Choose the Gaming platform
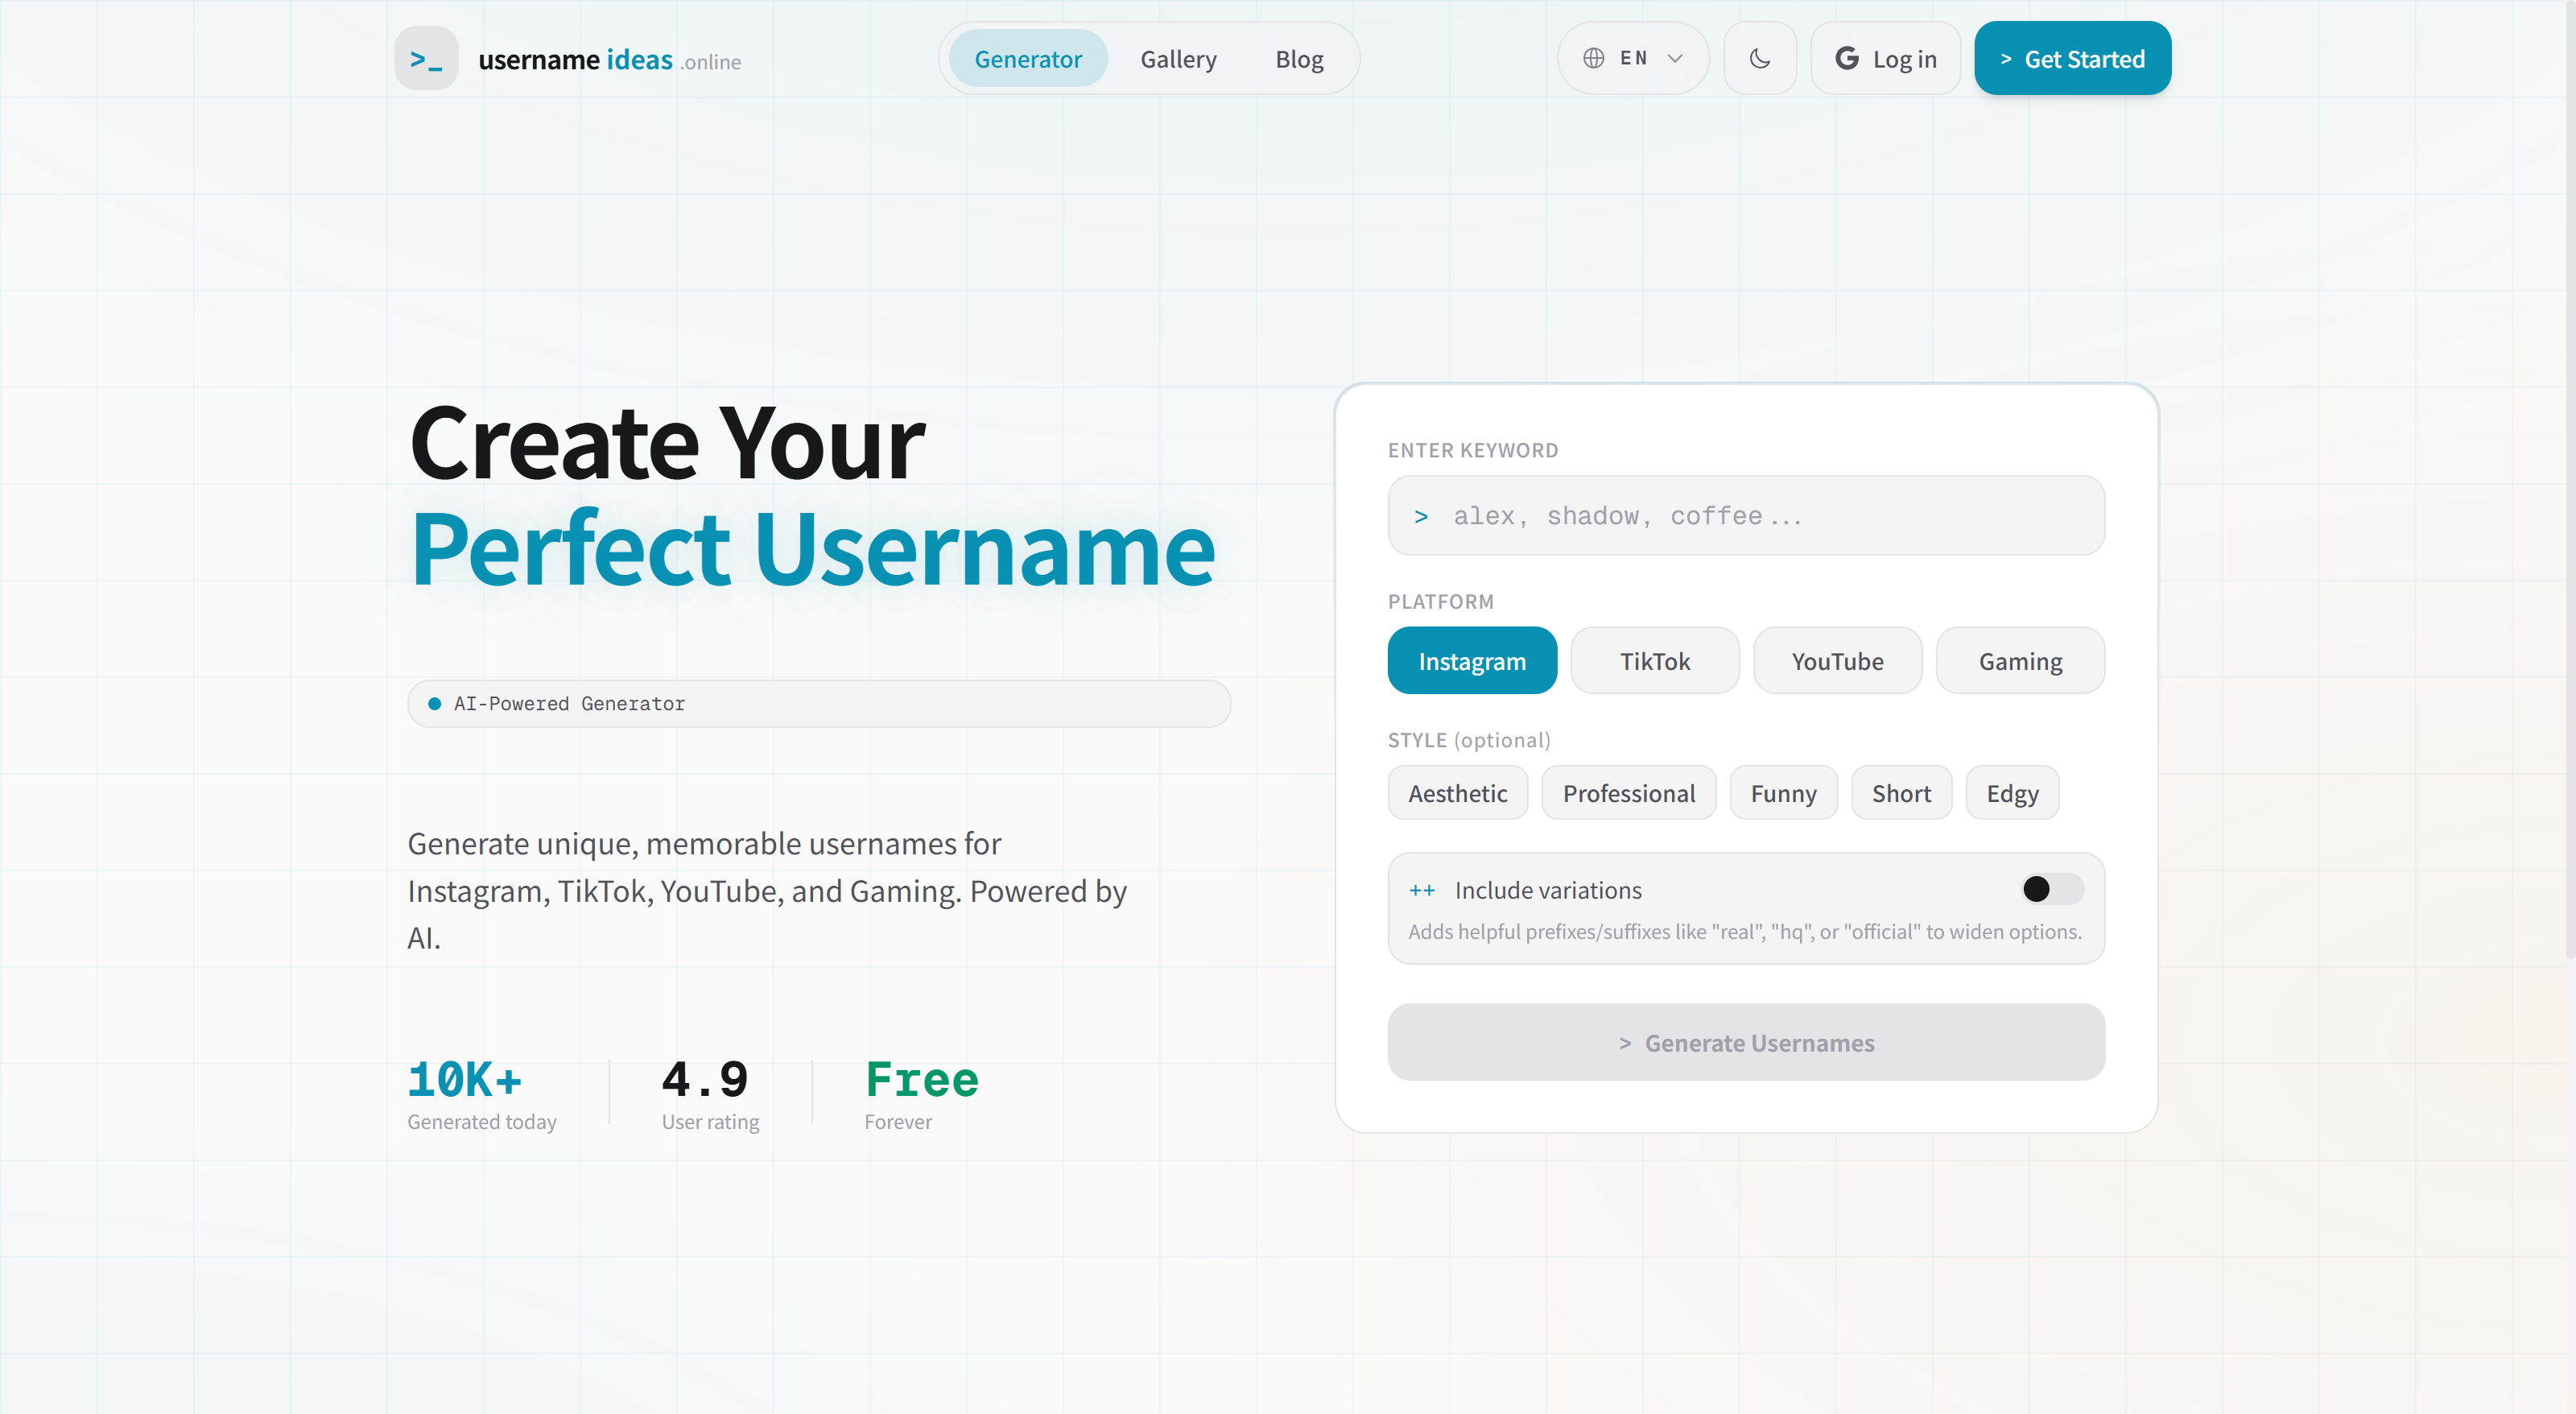Screen dimensions: 2576x1414 (2020, 660)
